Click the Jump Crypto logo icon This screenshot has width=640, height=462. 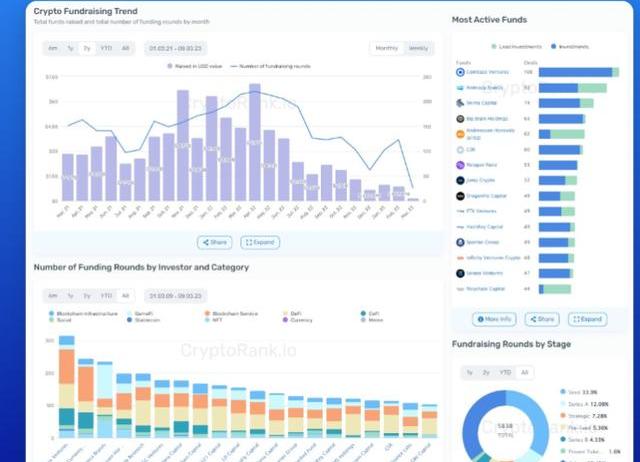[460, 181]
